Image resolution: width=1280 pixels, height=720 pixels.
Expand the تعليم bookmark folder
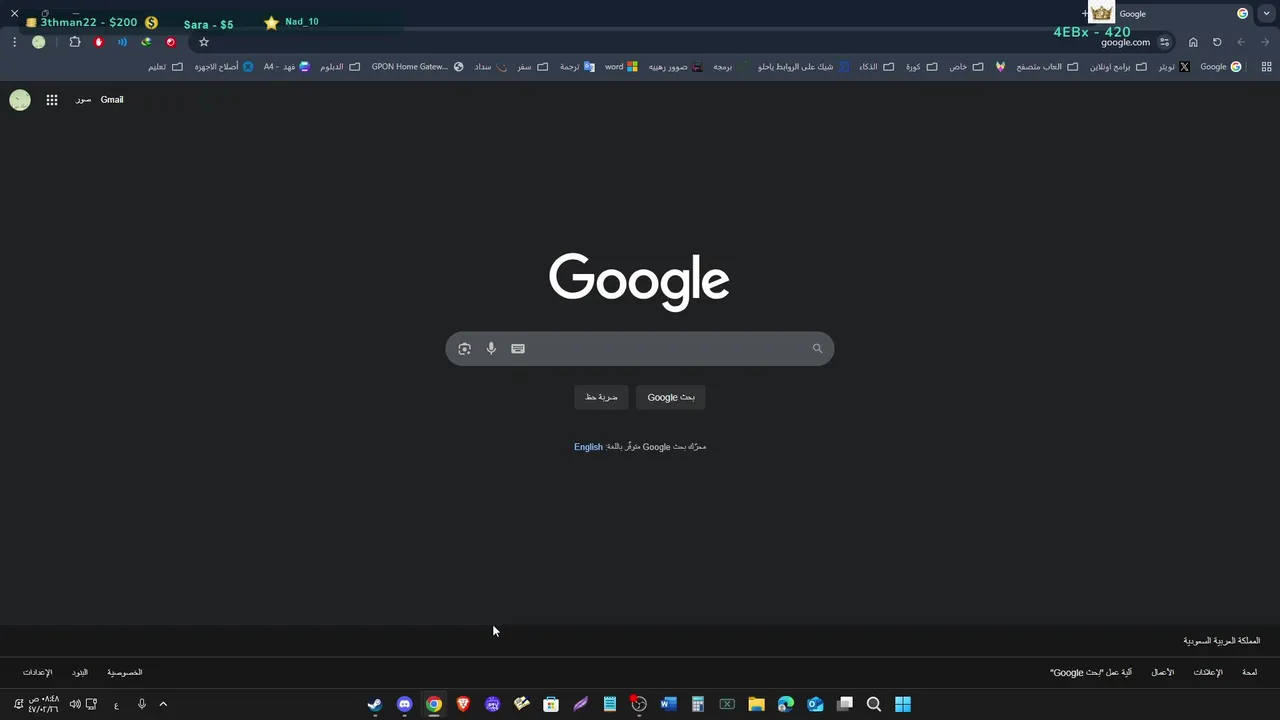(165, 67)
